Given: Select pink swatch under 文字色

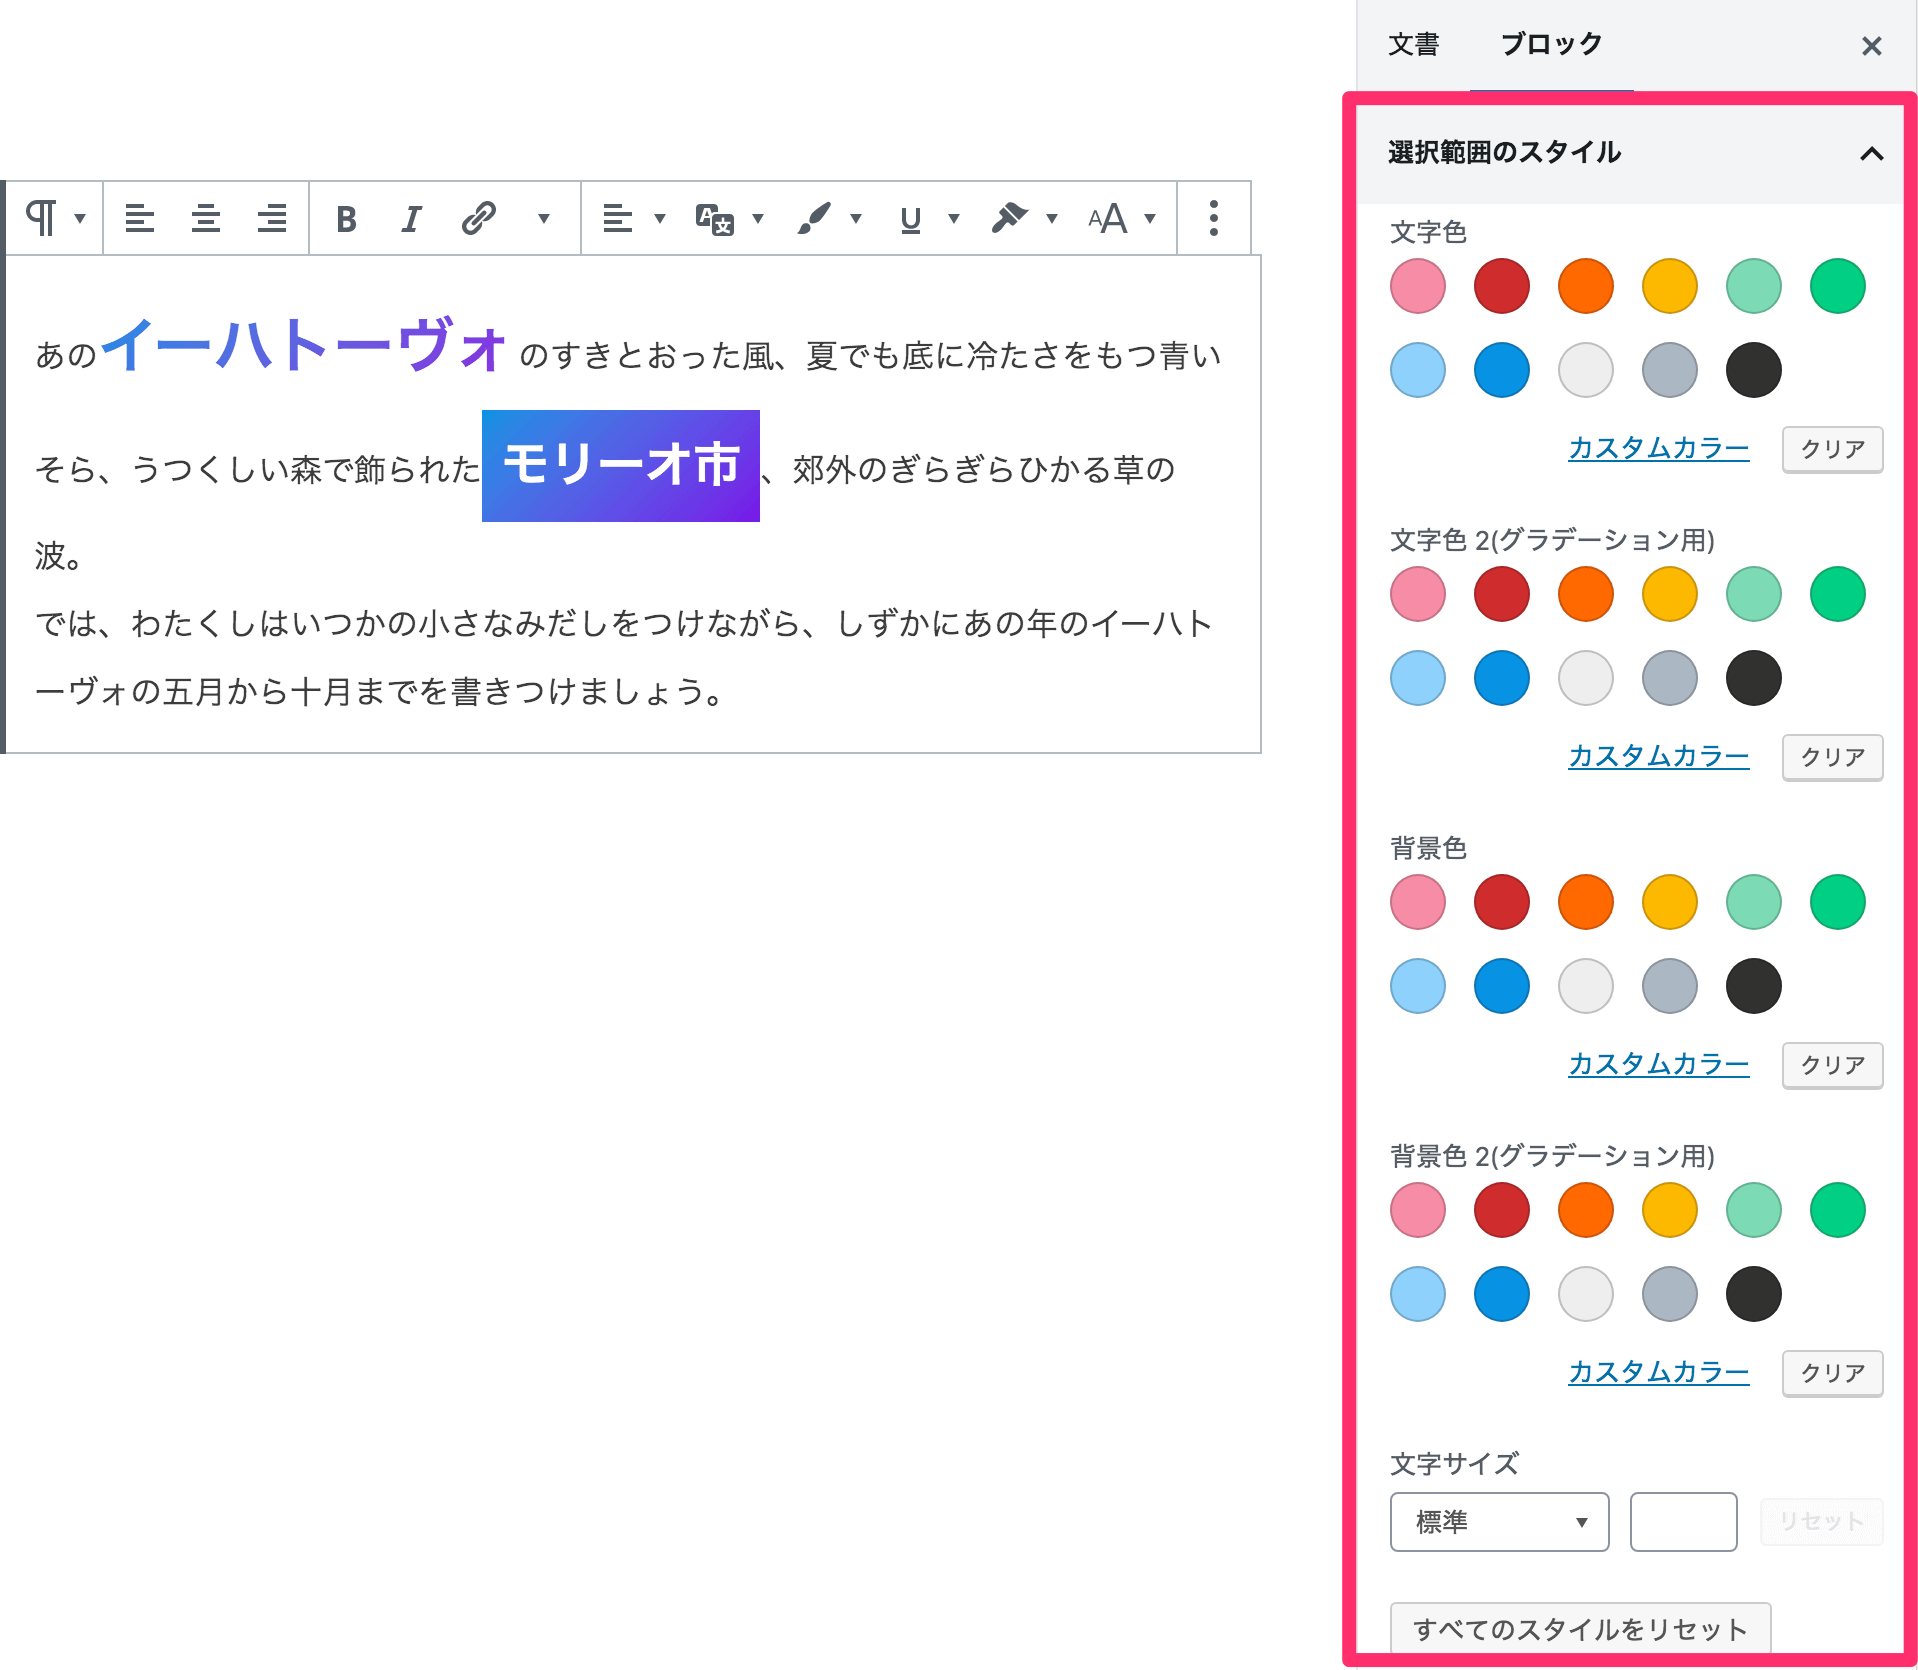Looking at the screenshot, I should (1417, 286).
